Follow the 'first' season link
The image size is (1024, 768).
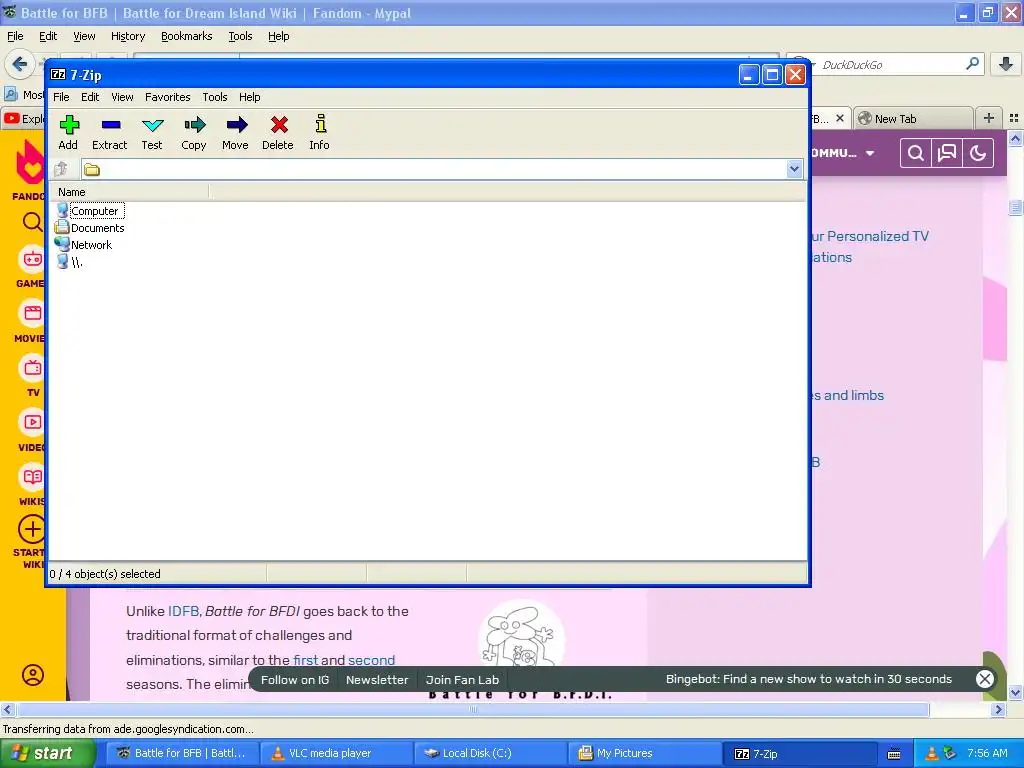(x=305, y=660)
